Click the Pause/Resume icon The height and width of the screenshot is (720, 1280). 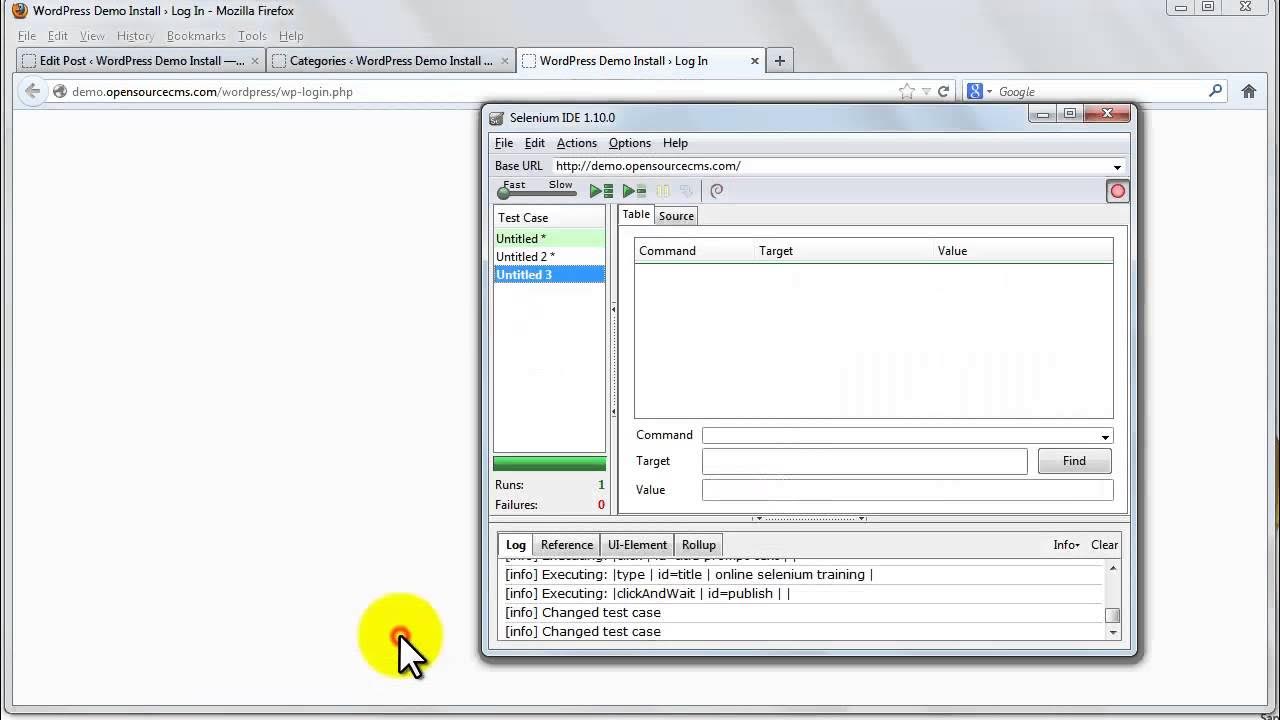click(x=663, y=191)
